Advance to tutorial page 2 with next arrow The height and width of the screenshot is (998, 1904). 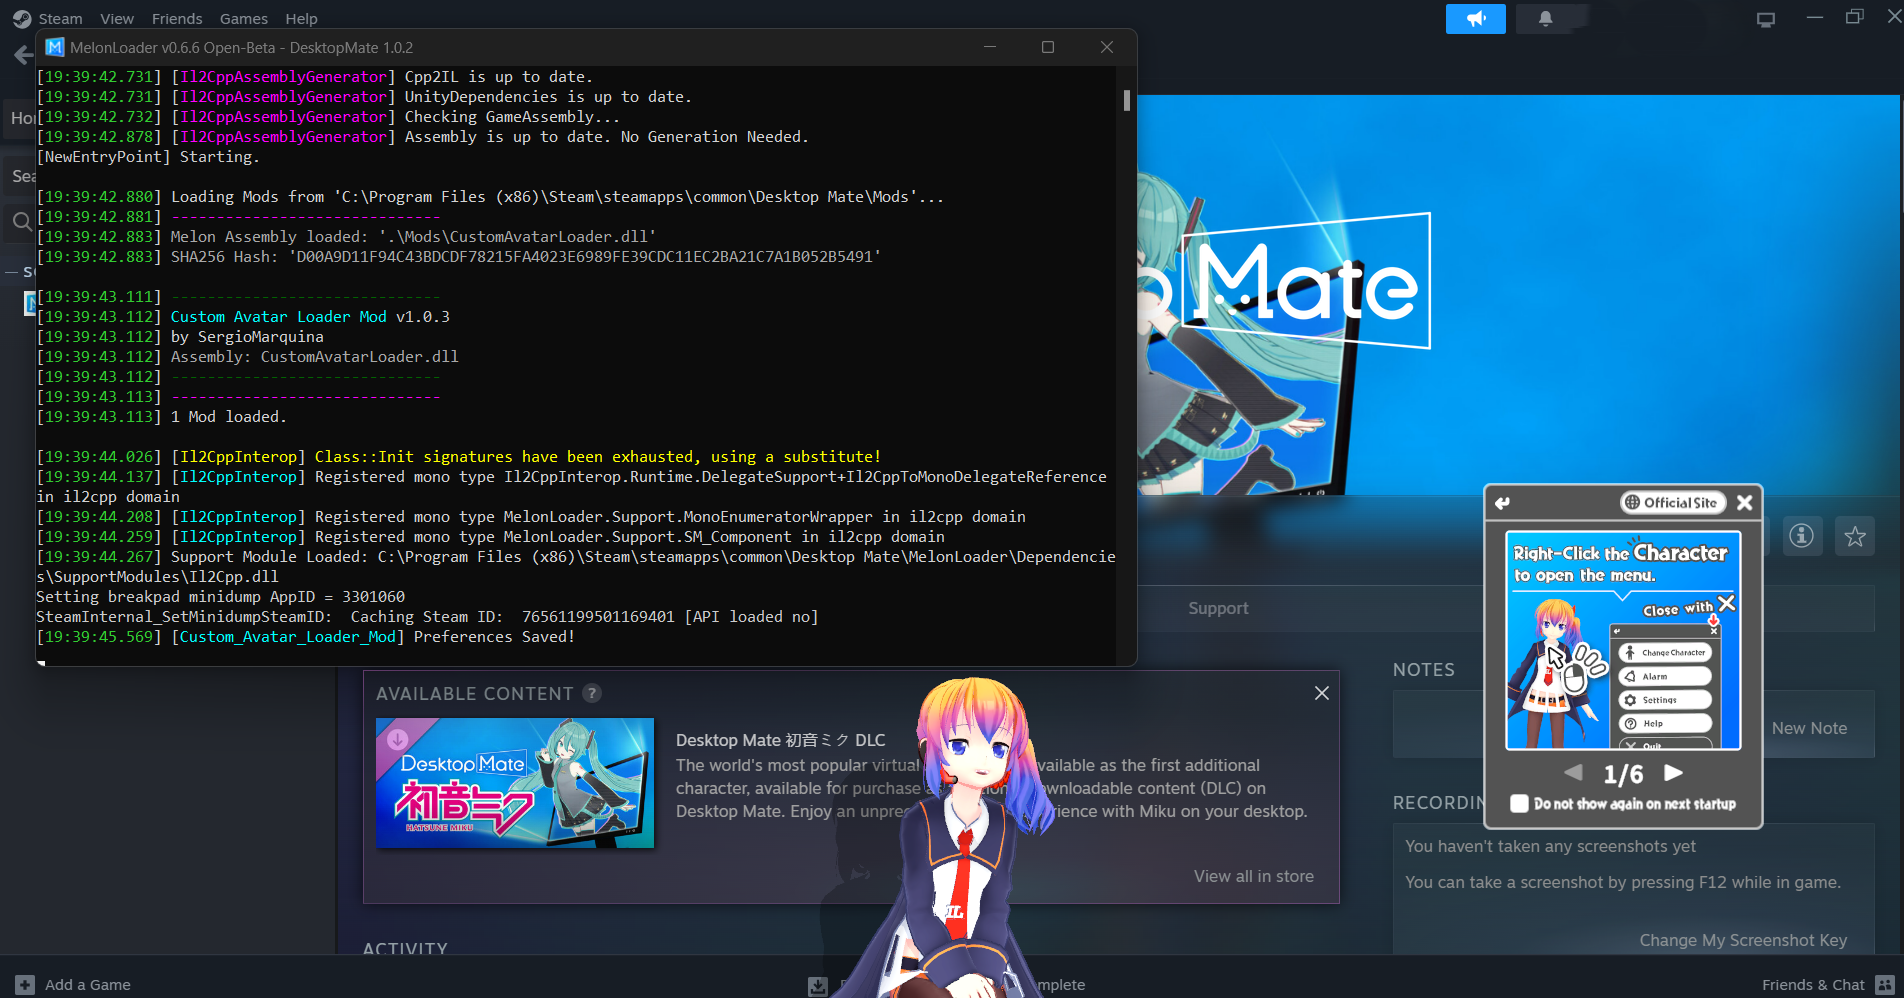(1675, 772)
